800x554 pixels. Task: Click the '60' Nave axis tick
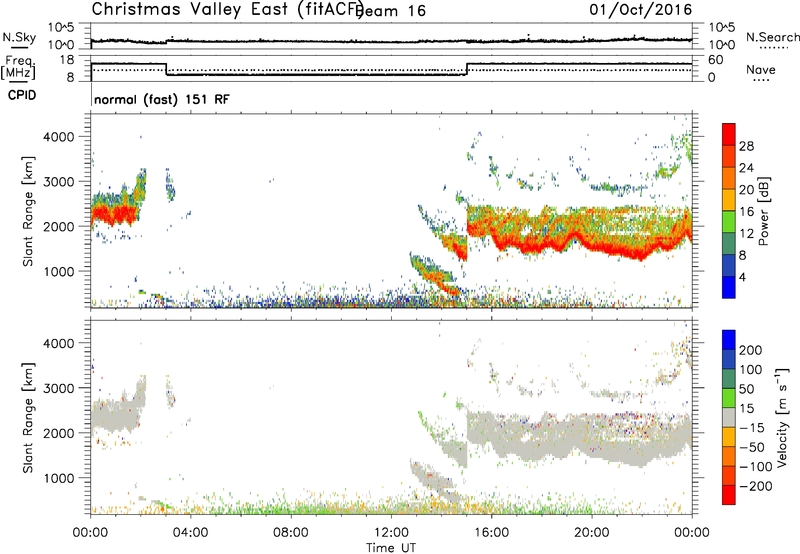(715, 60)
